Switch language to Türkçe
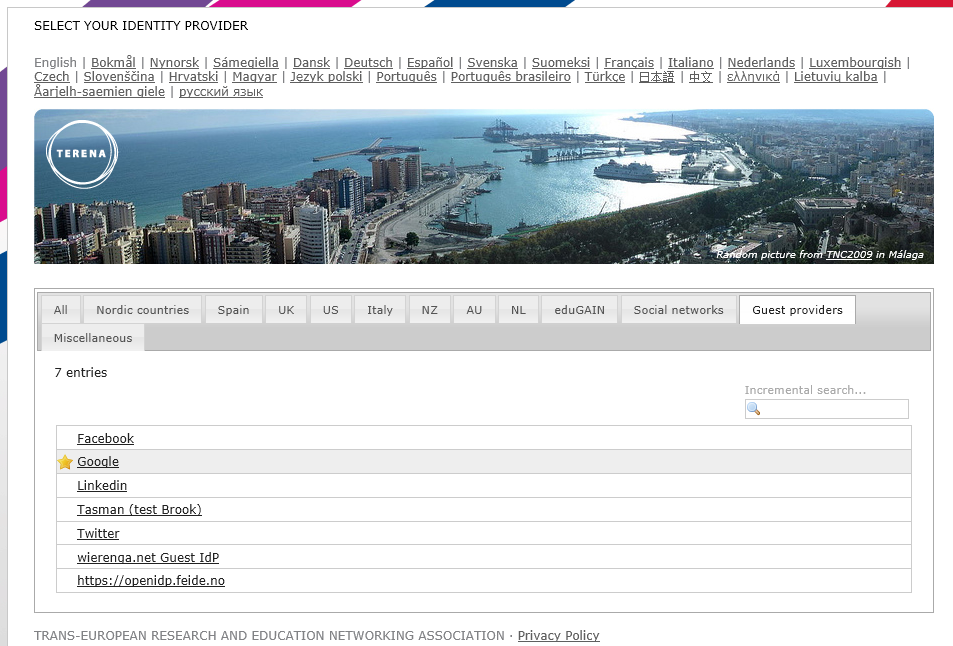Screen dimensions: 953x646 pos(605,77)
